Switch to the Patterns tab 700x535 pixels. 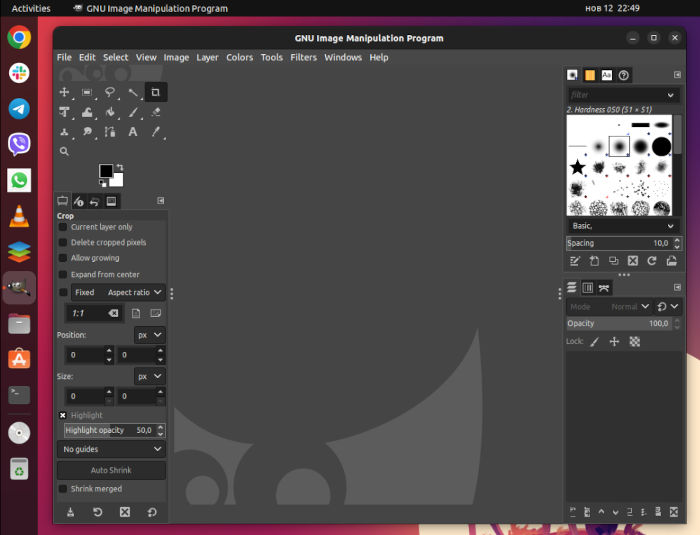(590, 75)
